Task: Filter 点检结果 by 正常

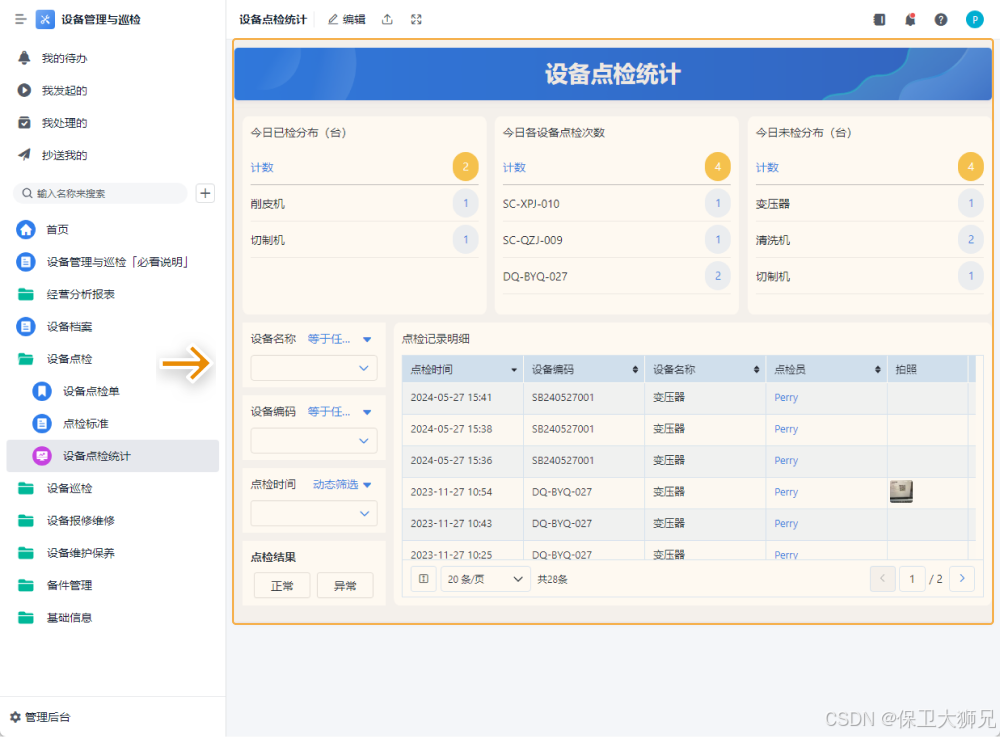Action: pyautogui.click(x=282, y=585)
